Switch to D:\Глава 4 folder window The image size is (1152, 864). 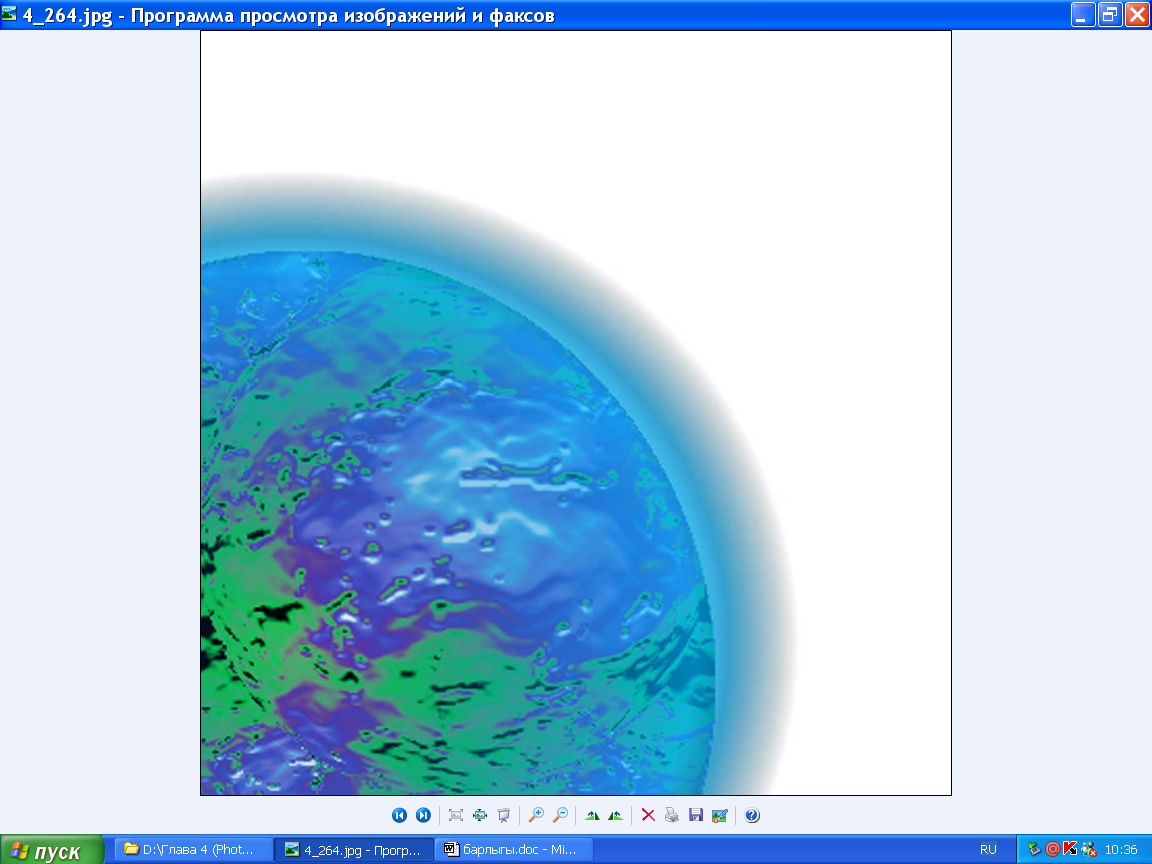pyautogui.click(x=194, y=850)
